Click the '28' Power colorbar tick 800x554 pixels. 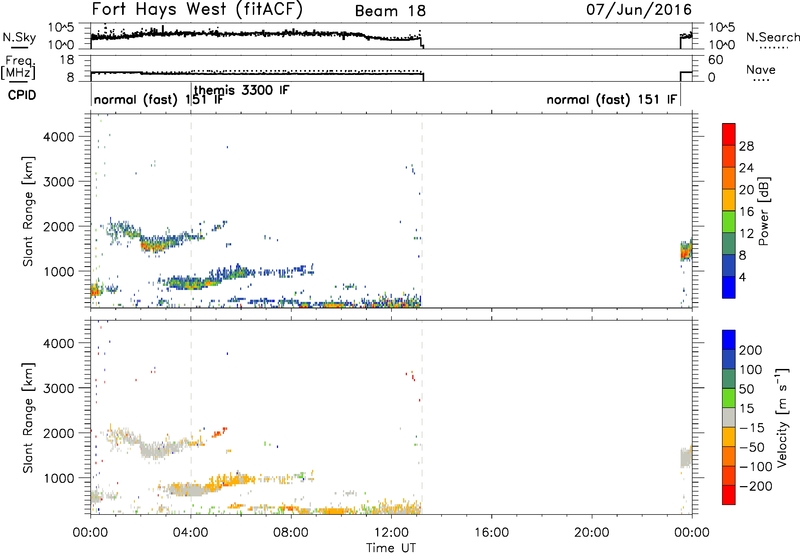point(746,146)
